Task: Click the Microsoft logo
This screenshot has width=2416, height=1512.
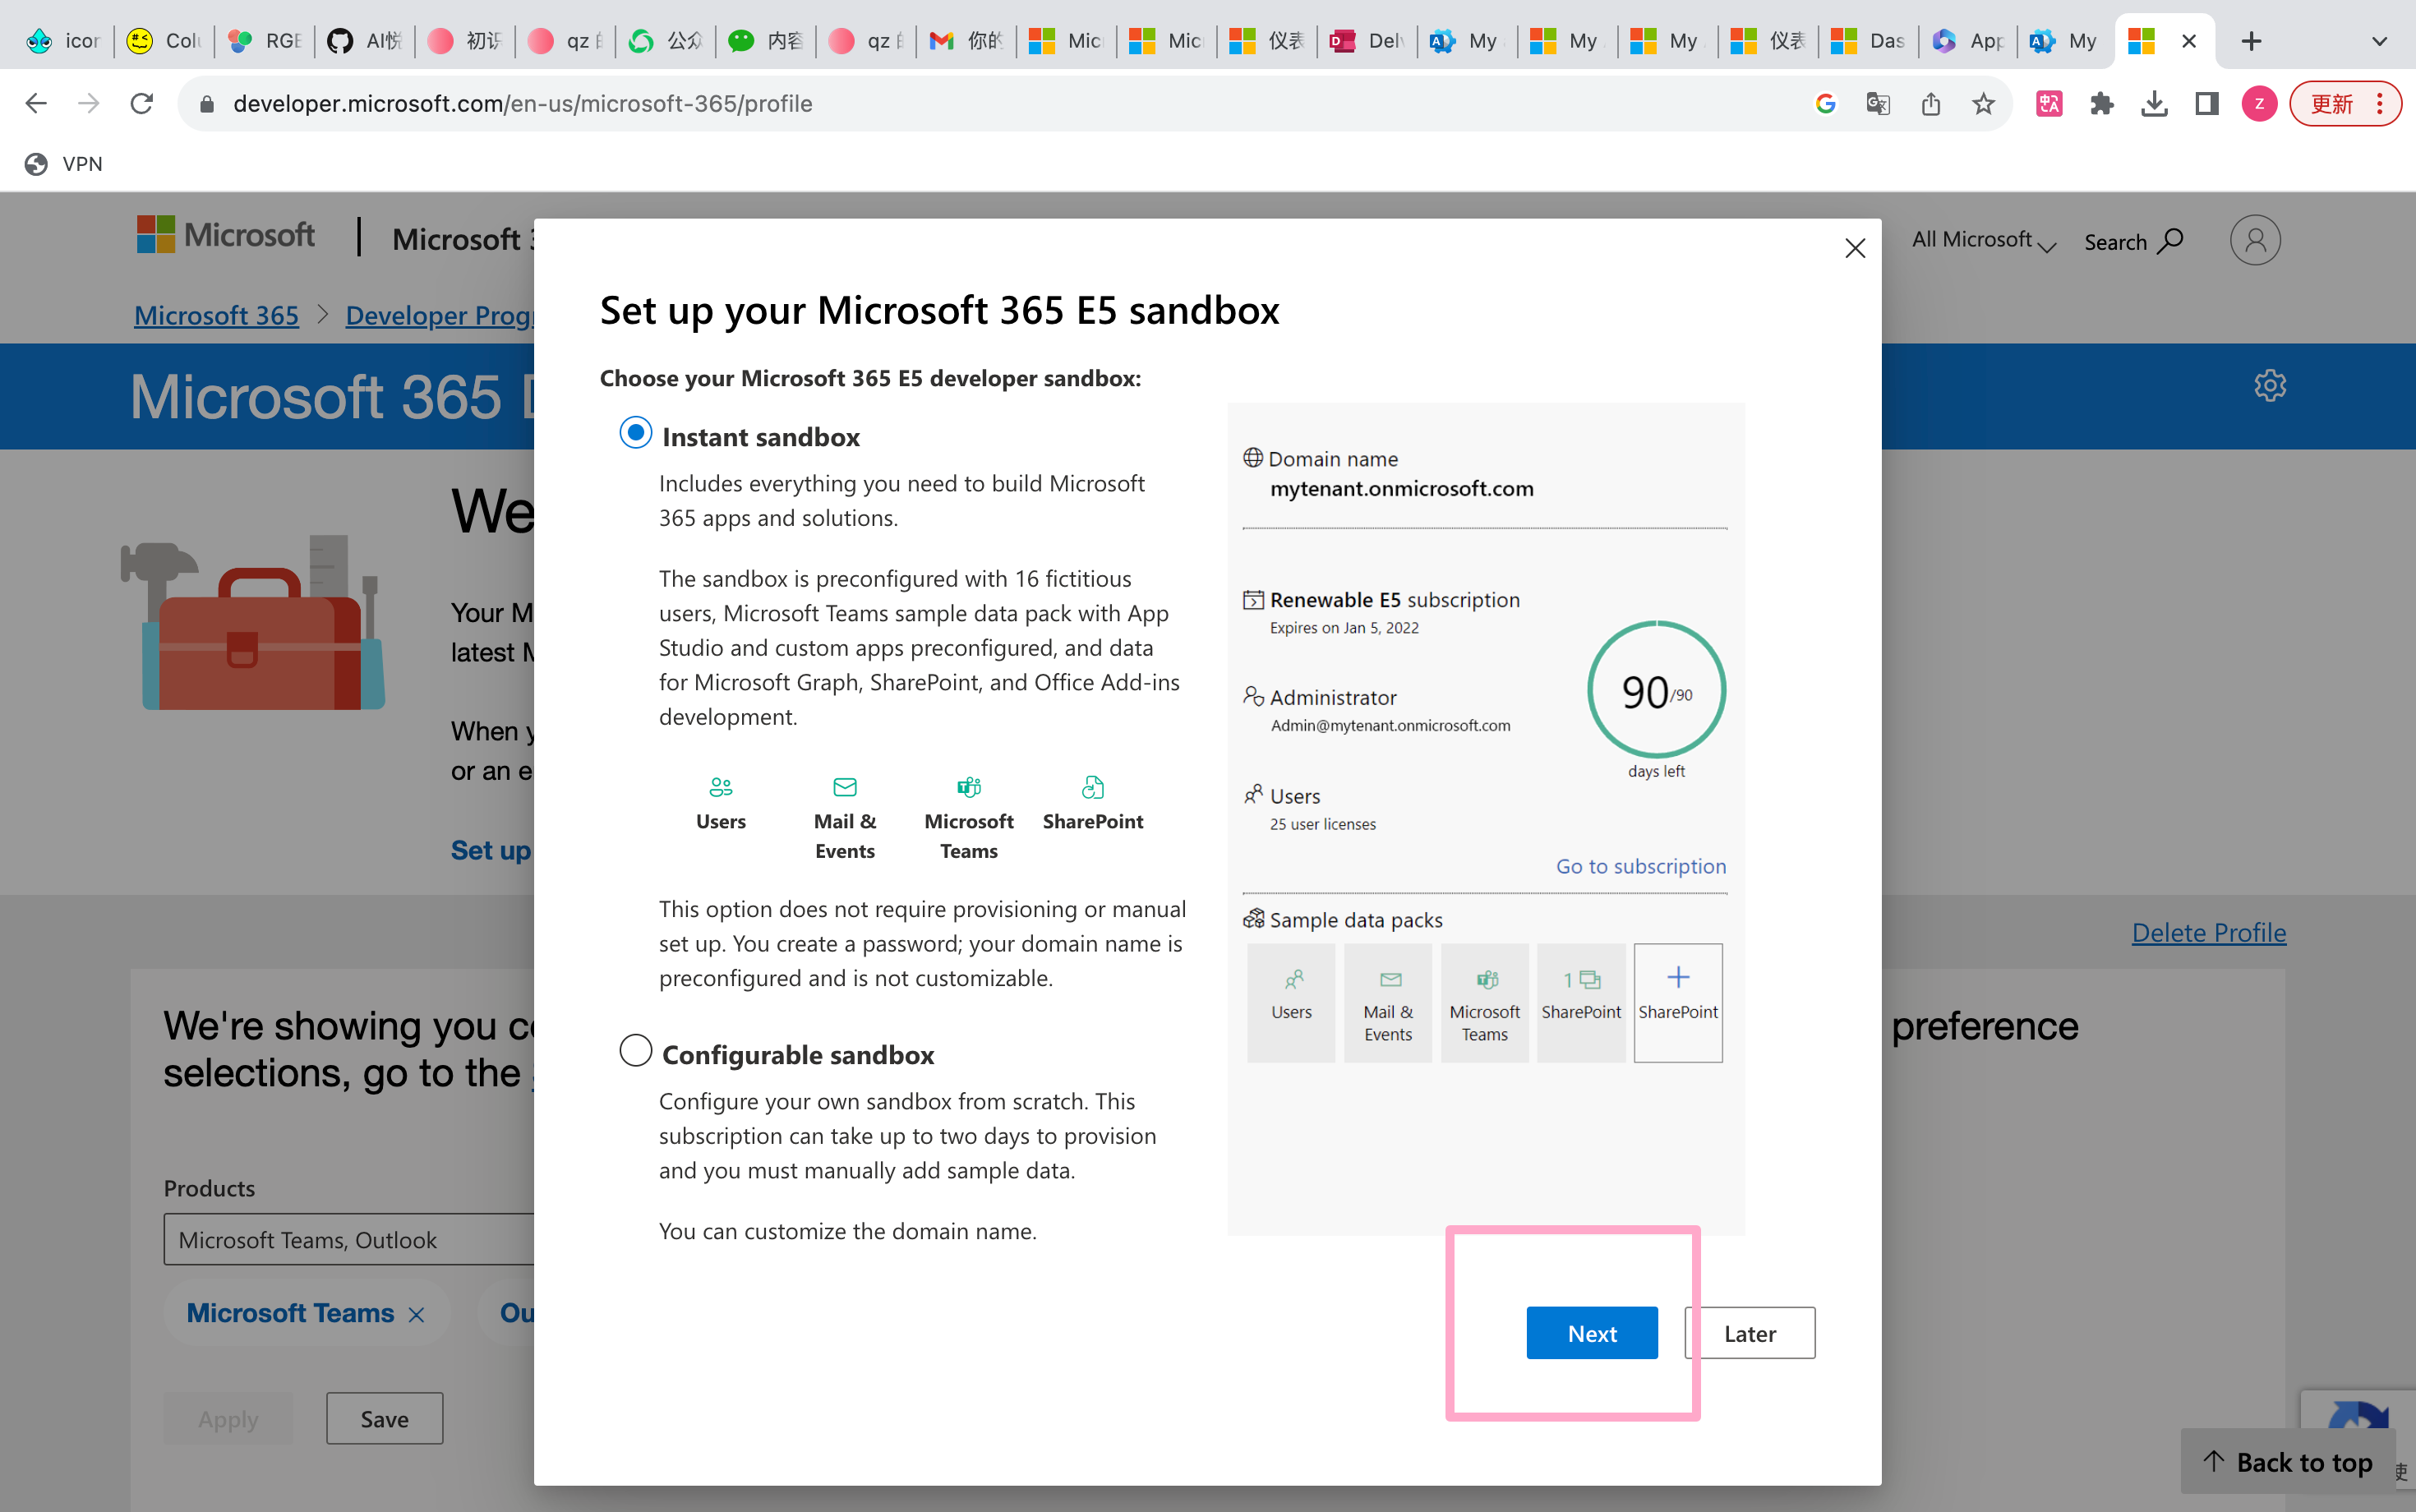Action: pyautogui.click(x=226, y=235)
